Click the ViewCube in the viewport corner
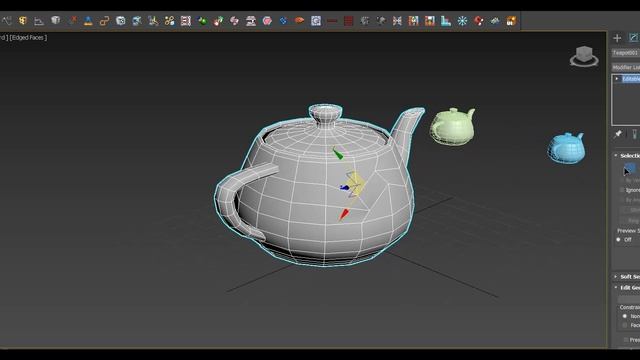This screenshot has width=640, height=360. click(x=584, y=56)
